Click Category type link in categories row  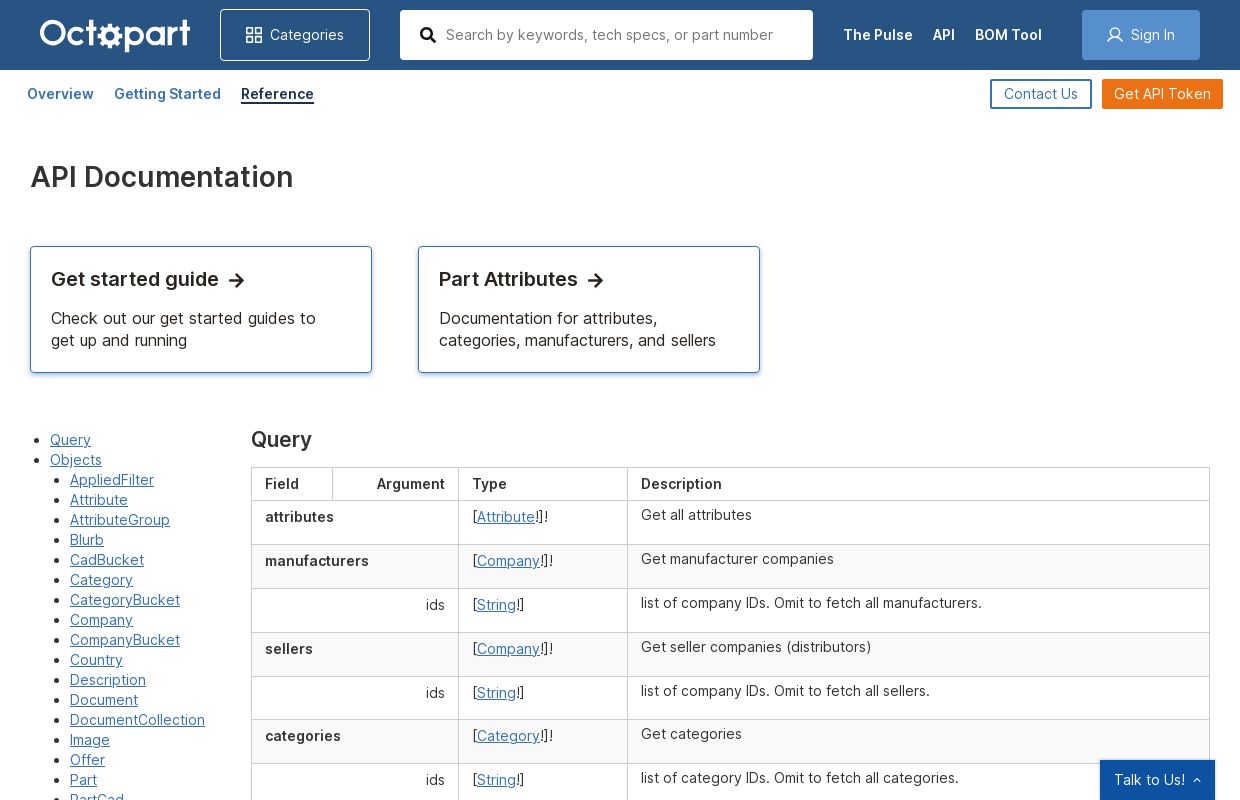(508, 736)
